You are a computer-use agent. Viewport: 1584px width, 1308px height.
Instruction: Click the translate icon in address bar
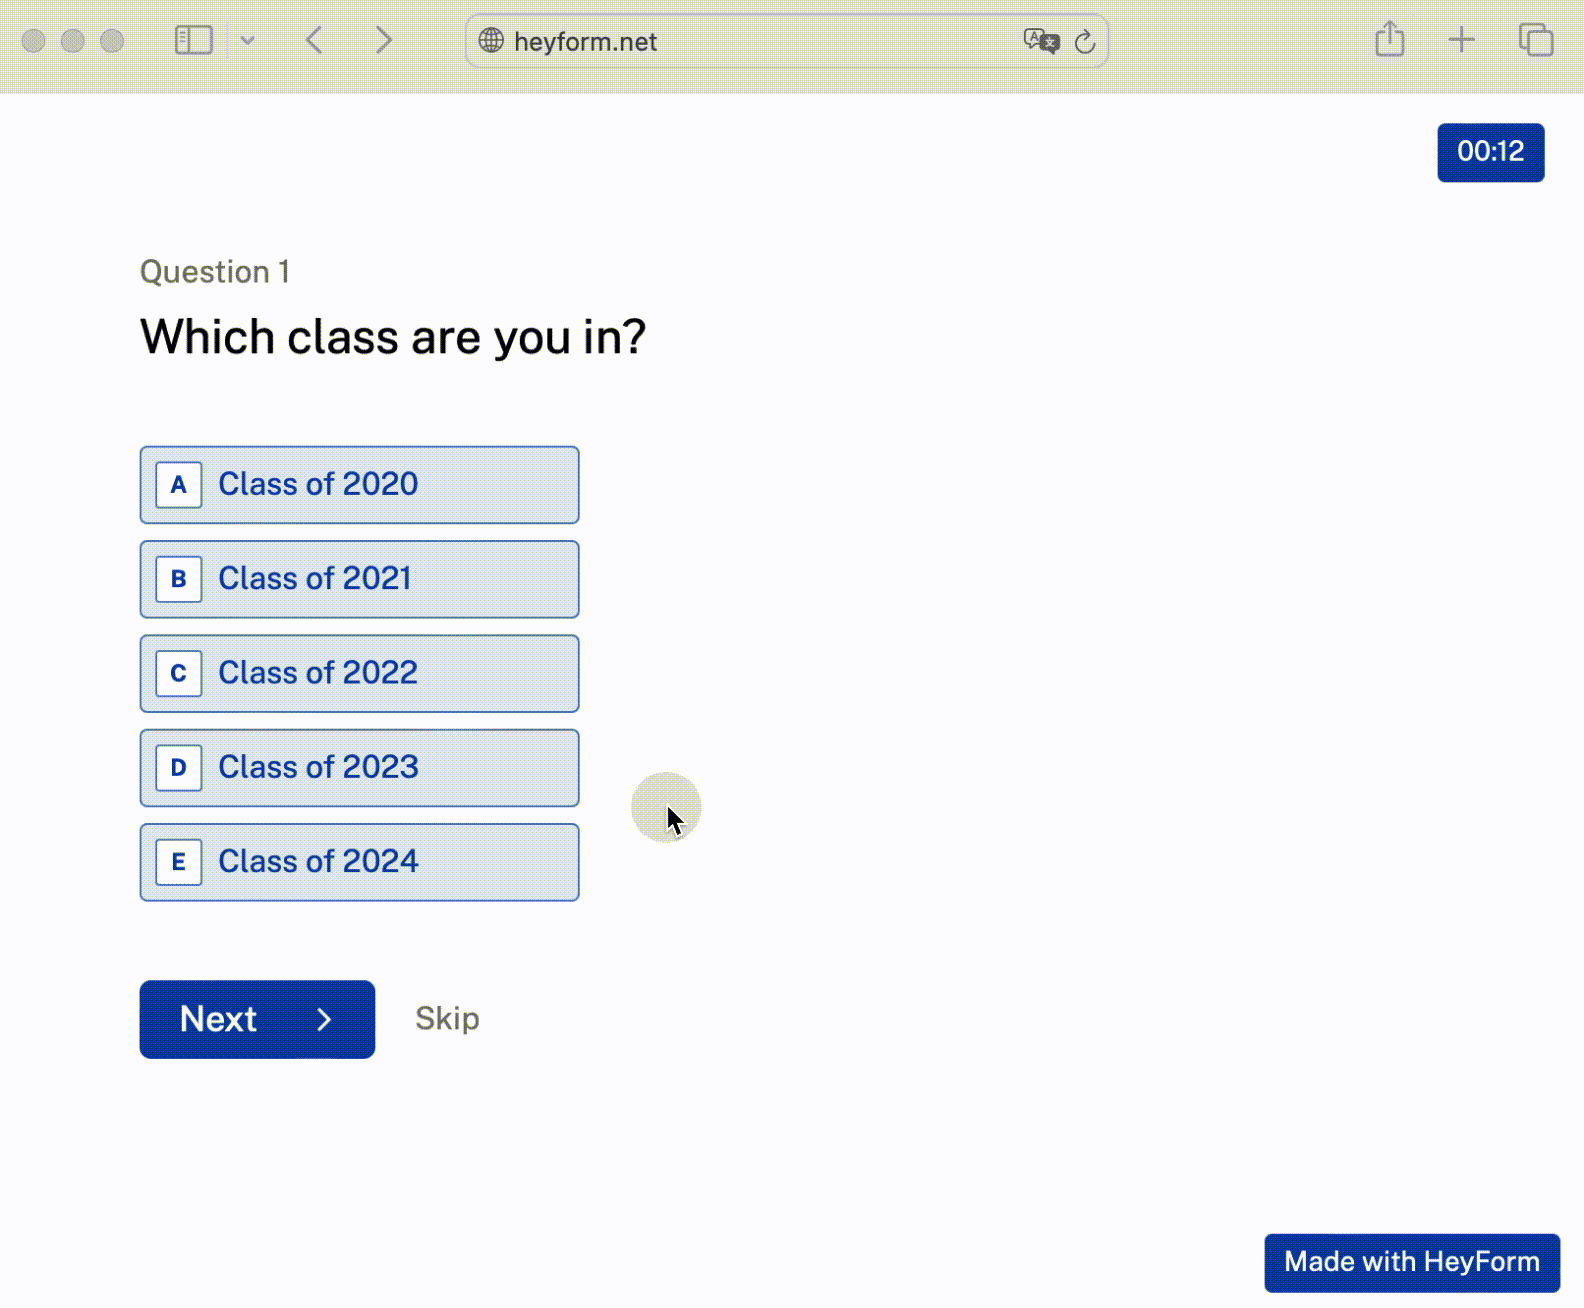click(1041, 41)
